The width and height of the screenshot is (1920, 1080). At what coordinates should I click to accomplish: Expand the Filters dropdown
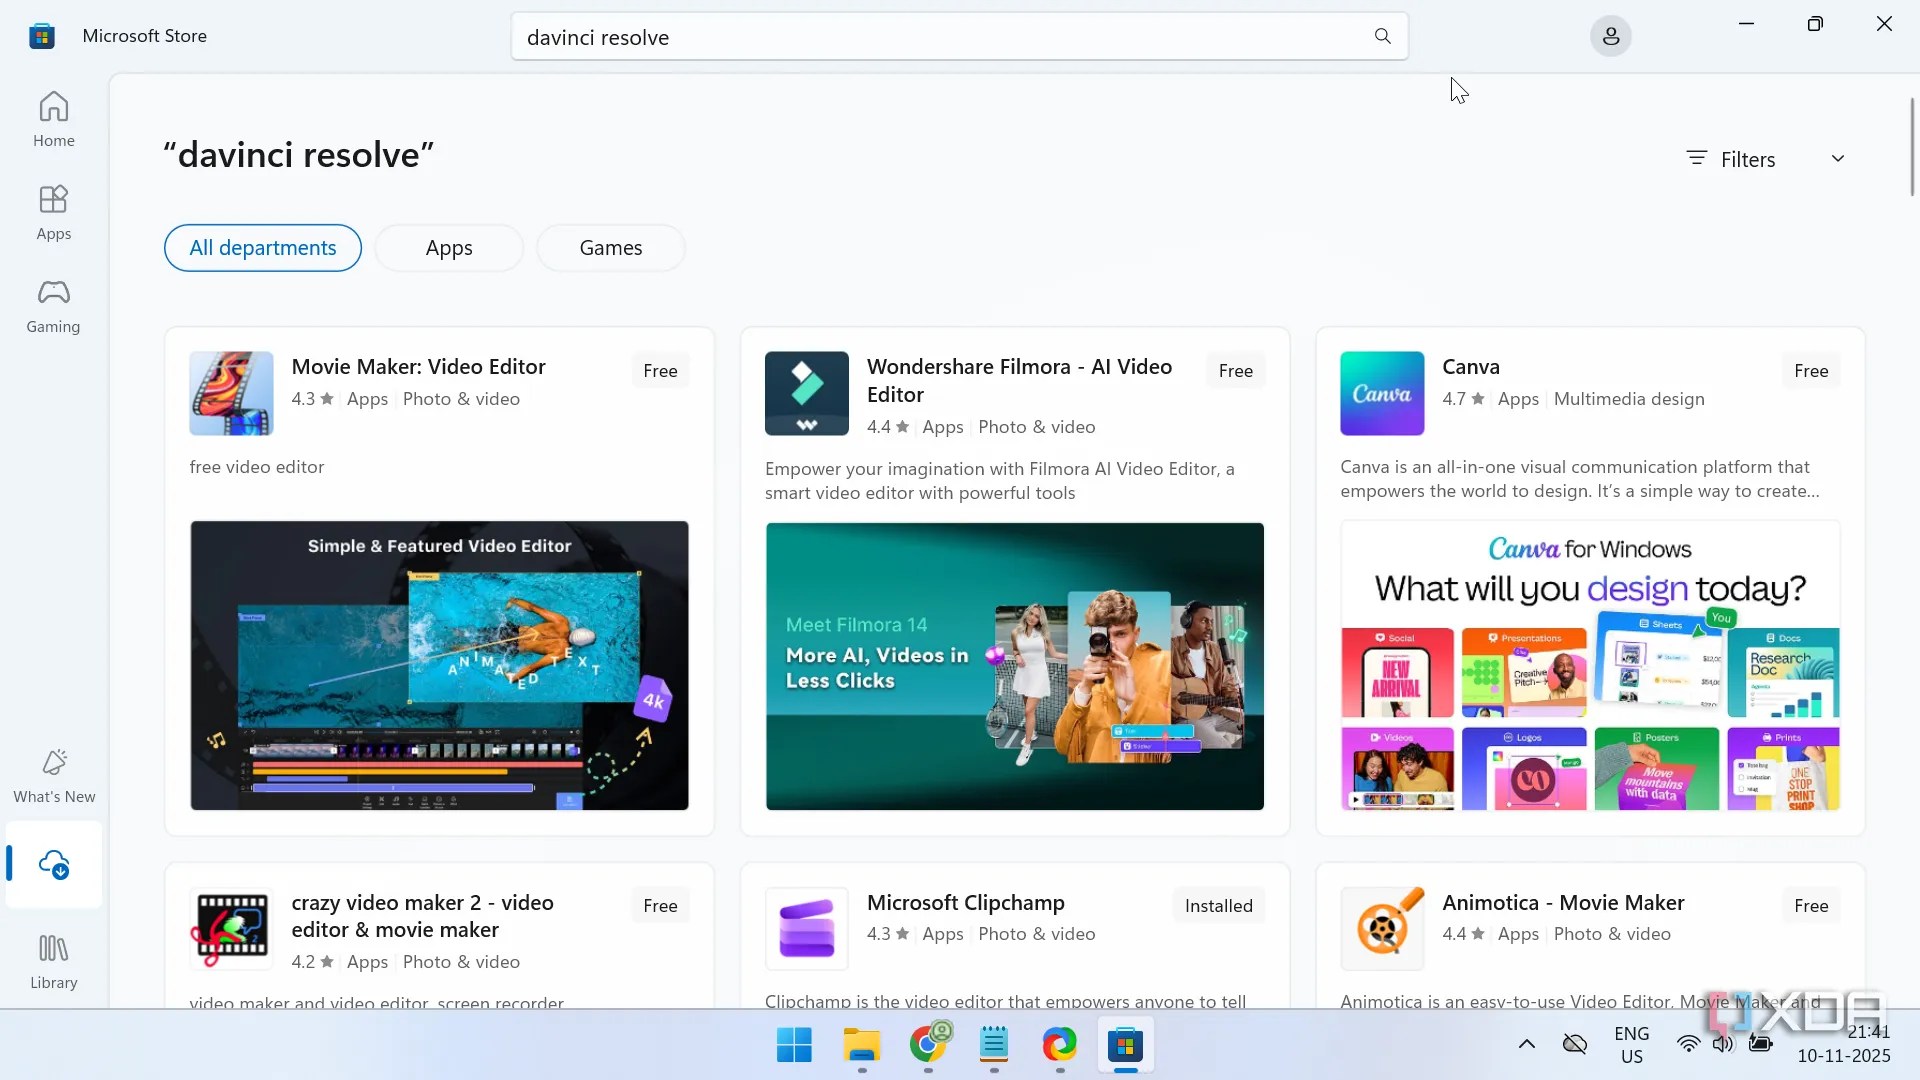coord(1765,159)
